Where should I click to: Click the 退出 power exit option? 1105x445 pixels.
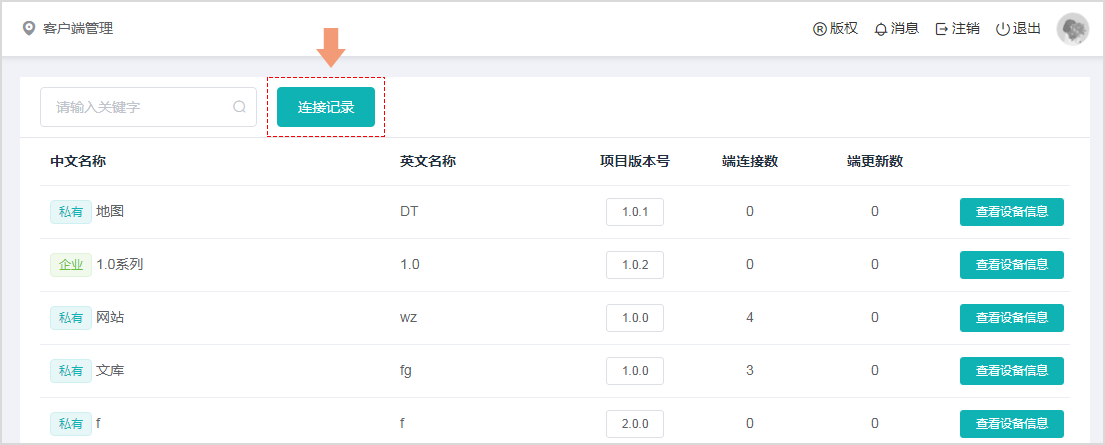click(x=1019, y=28)
